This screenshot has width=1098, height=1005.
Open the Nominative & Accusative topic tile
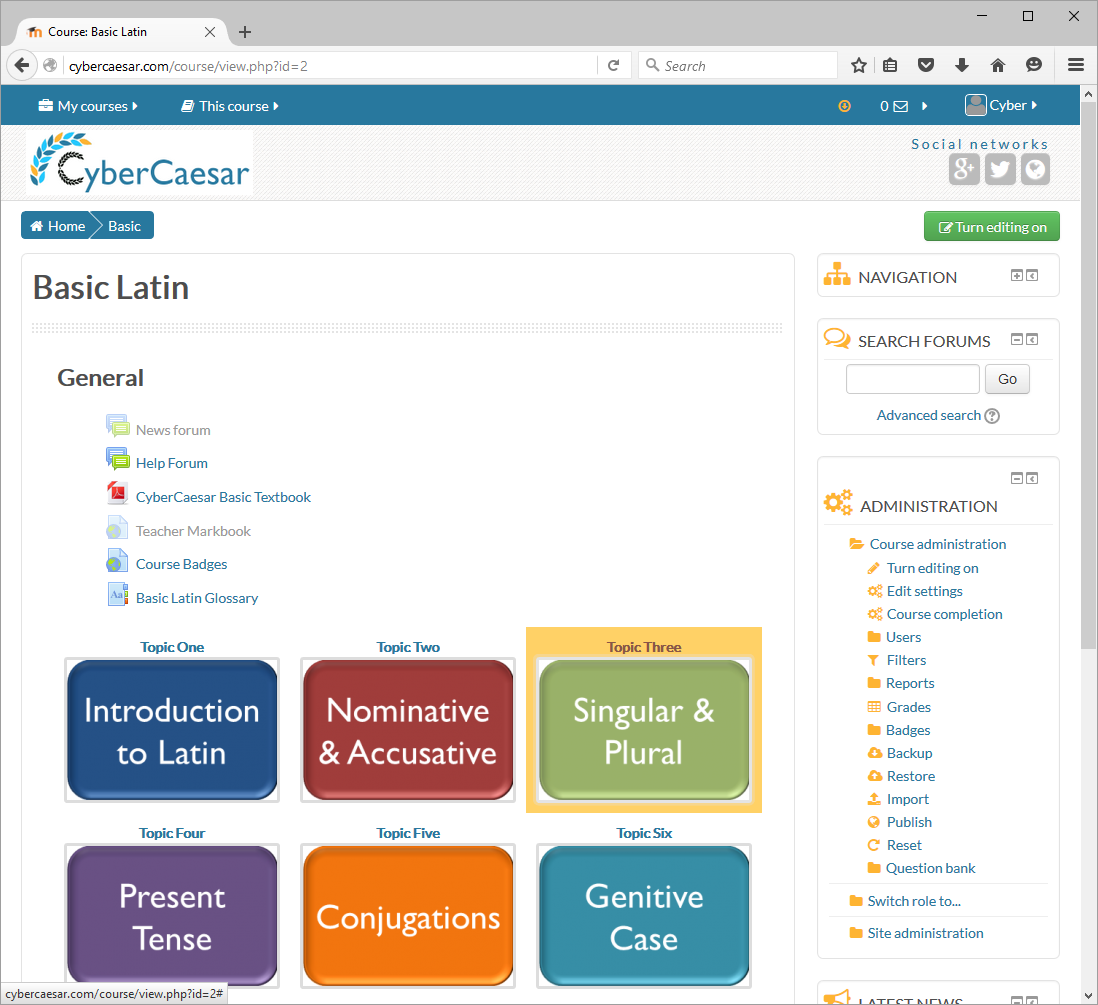click(x=408, y=730)
